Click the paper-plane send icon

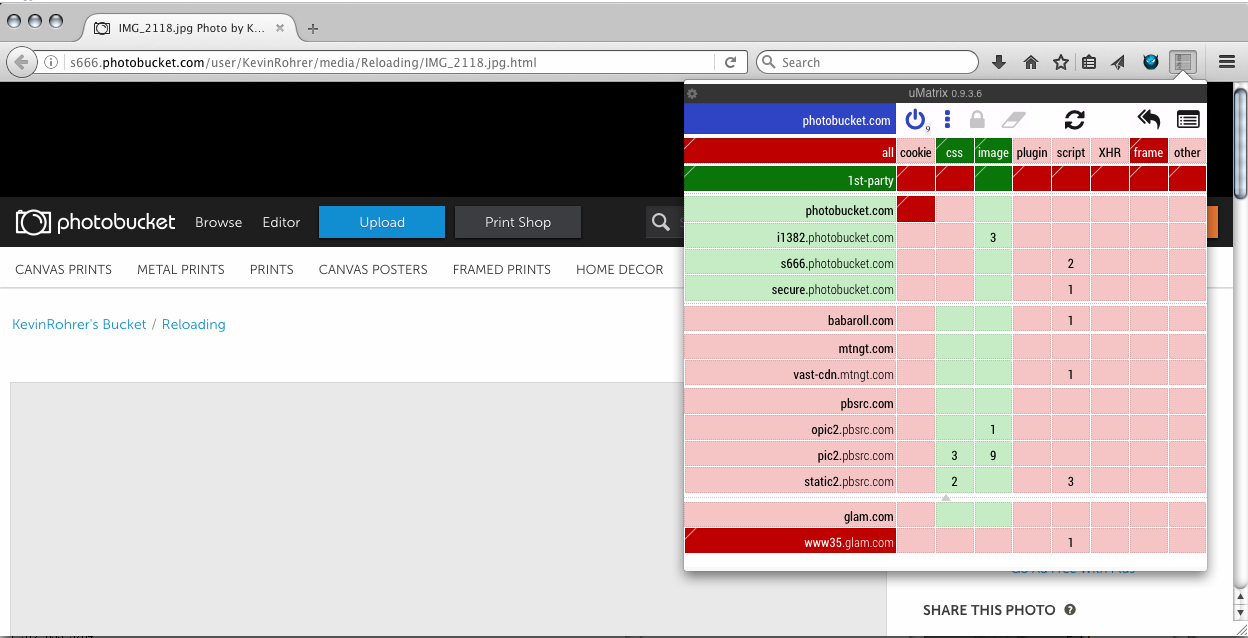[1120, 62]
